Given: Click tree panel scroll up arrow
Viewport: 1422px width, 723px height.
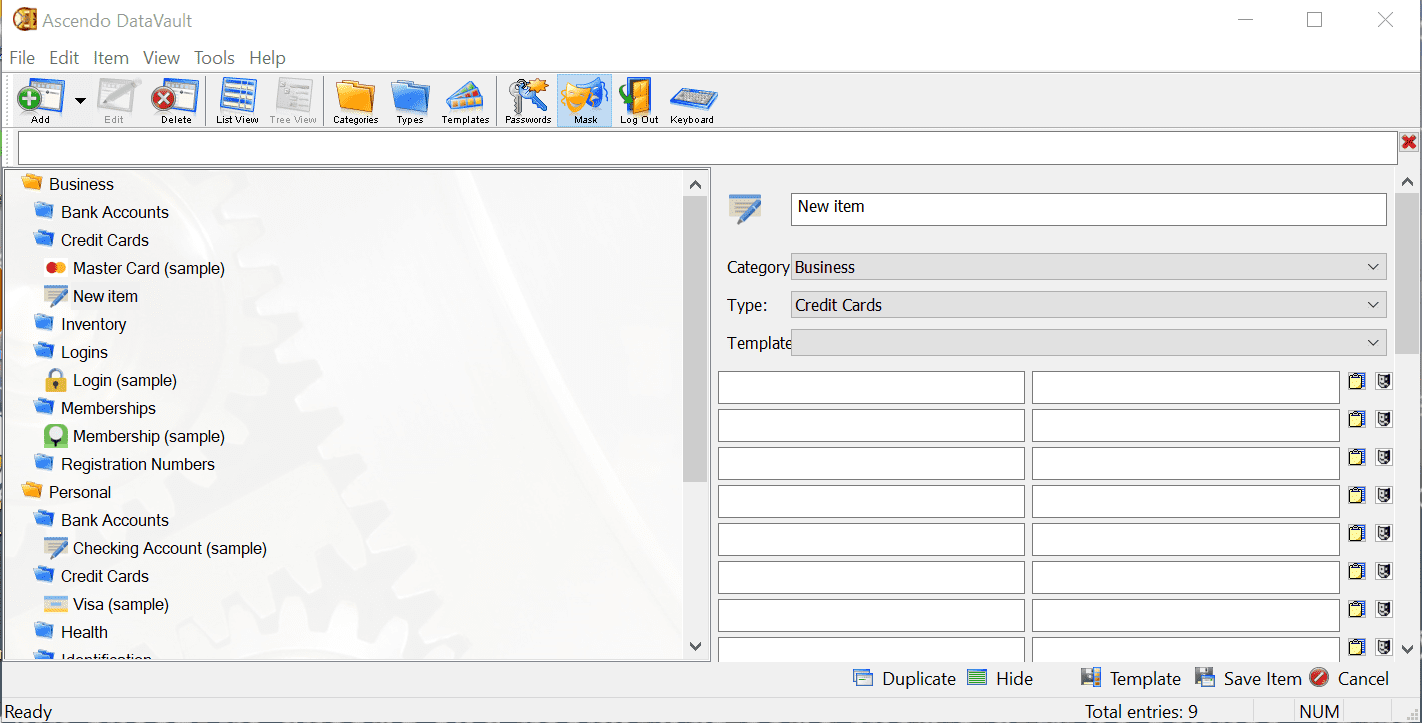Looking at the screenshot, I should click(696, 184).
